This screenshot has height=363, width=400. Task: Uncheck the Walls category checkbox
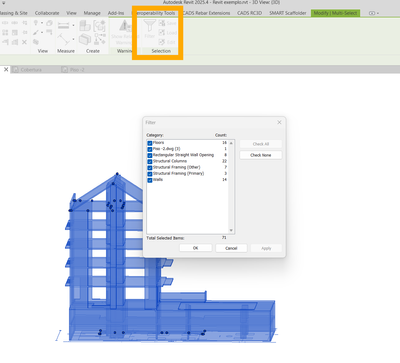click(x=150, y=180)
